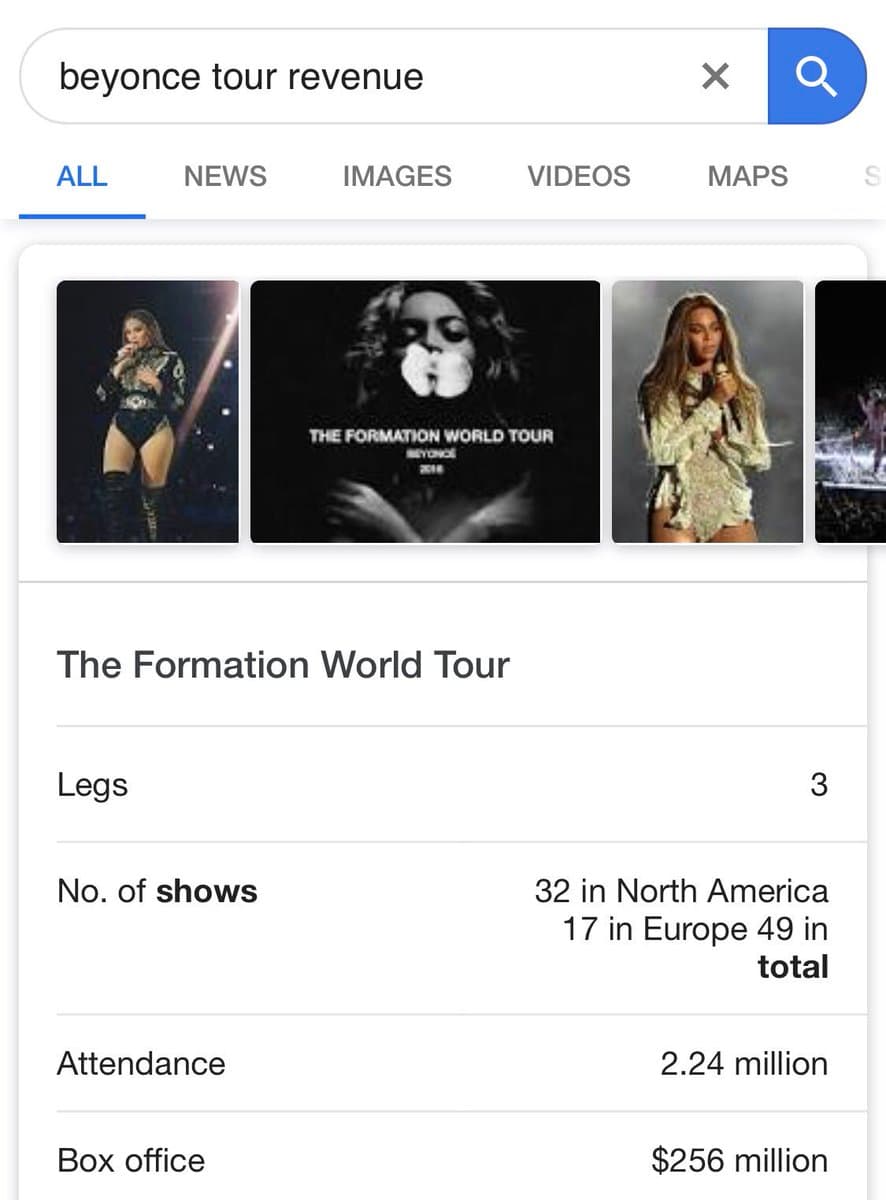
Task: Click the 'No. of shows' row label
Action: tap(157, 891)
